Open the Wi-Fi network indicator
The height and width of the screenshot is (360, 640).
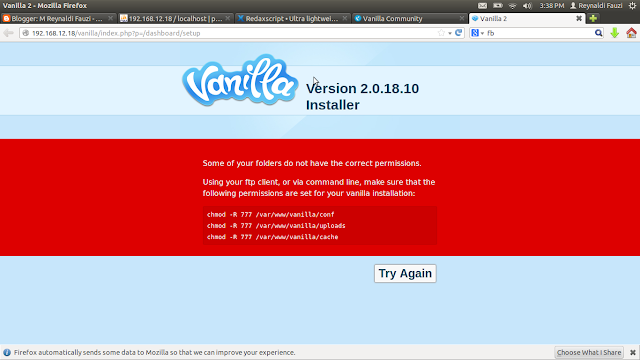512,6
